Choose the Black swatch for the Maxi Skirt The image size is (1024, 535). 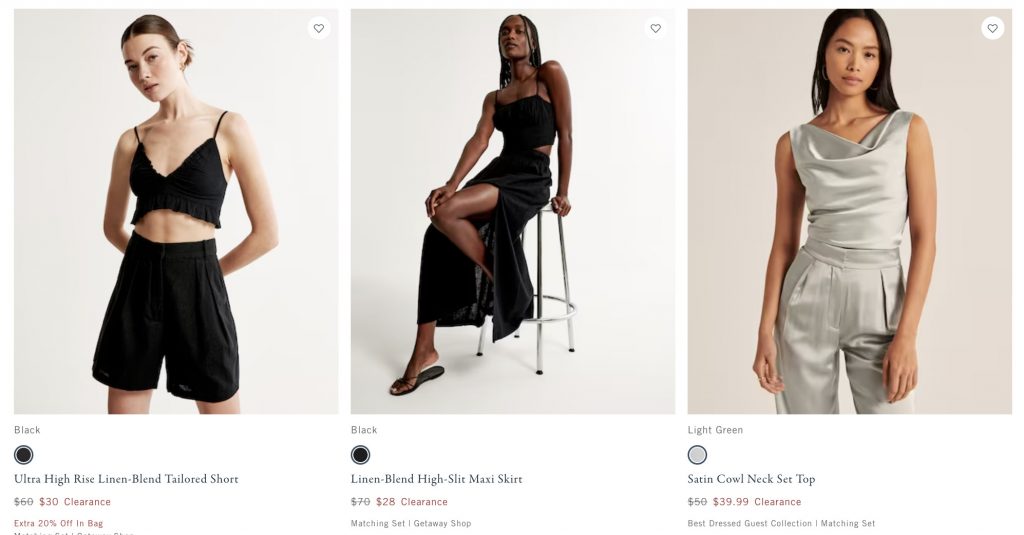(361, 455)
